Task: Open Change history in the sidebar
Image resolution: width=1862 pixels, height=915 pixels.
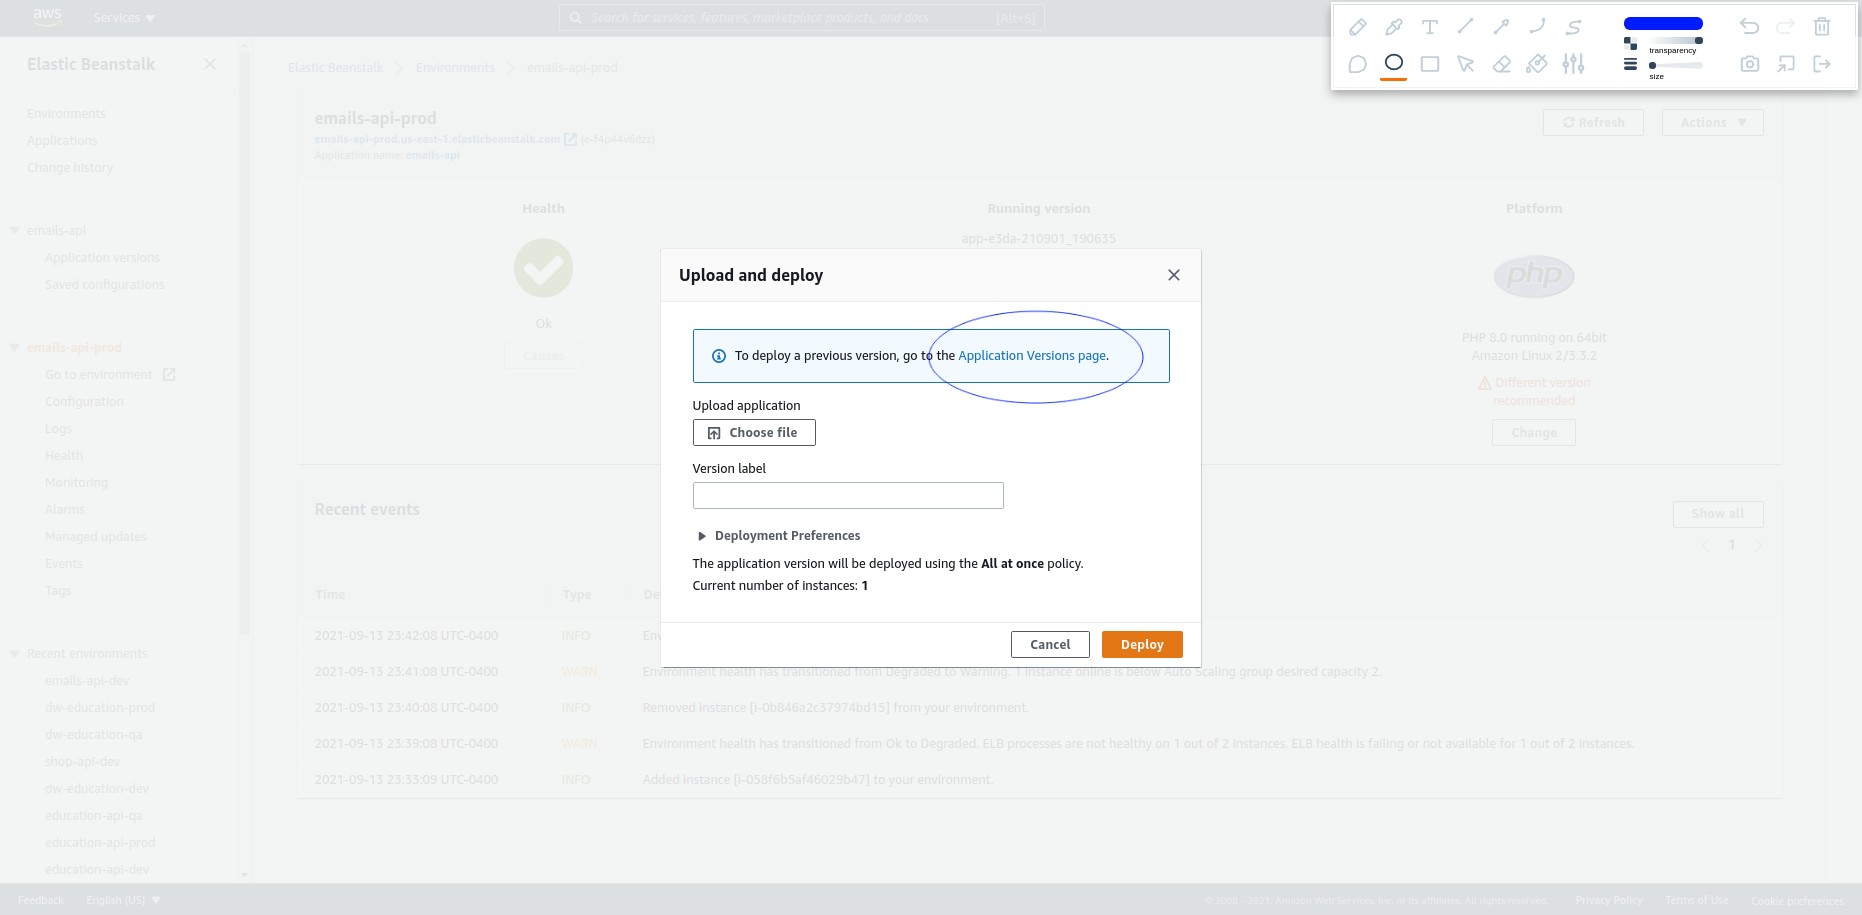Action: pos(70,168)
